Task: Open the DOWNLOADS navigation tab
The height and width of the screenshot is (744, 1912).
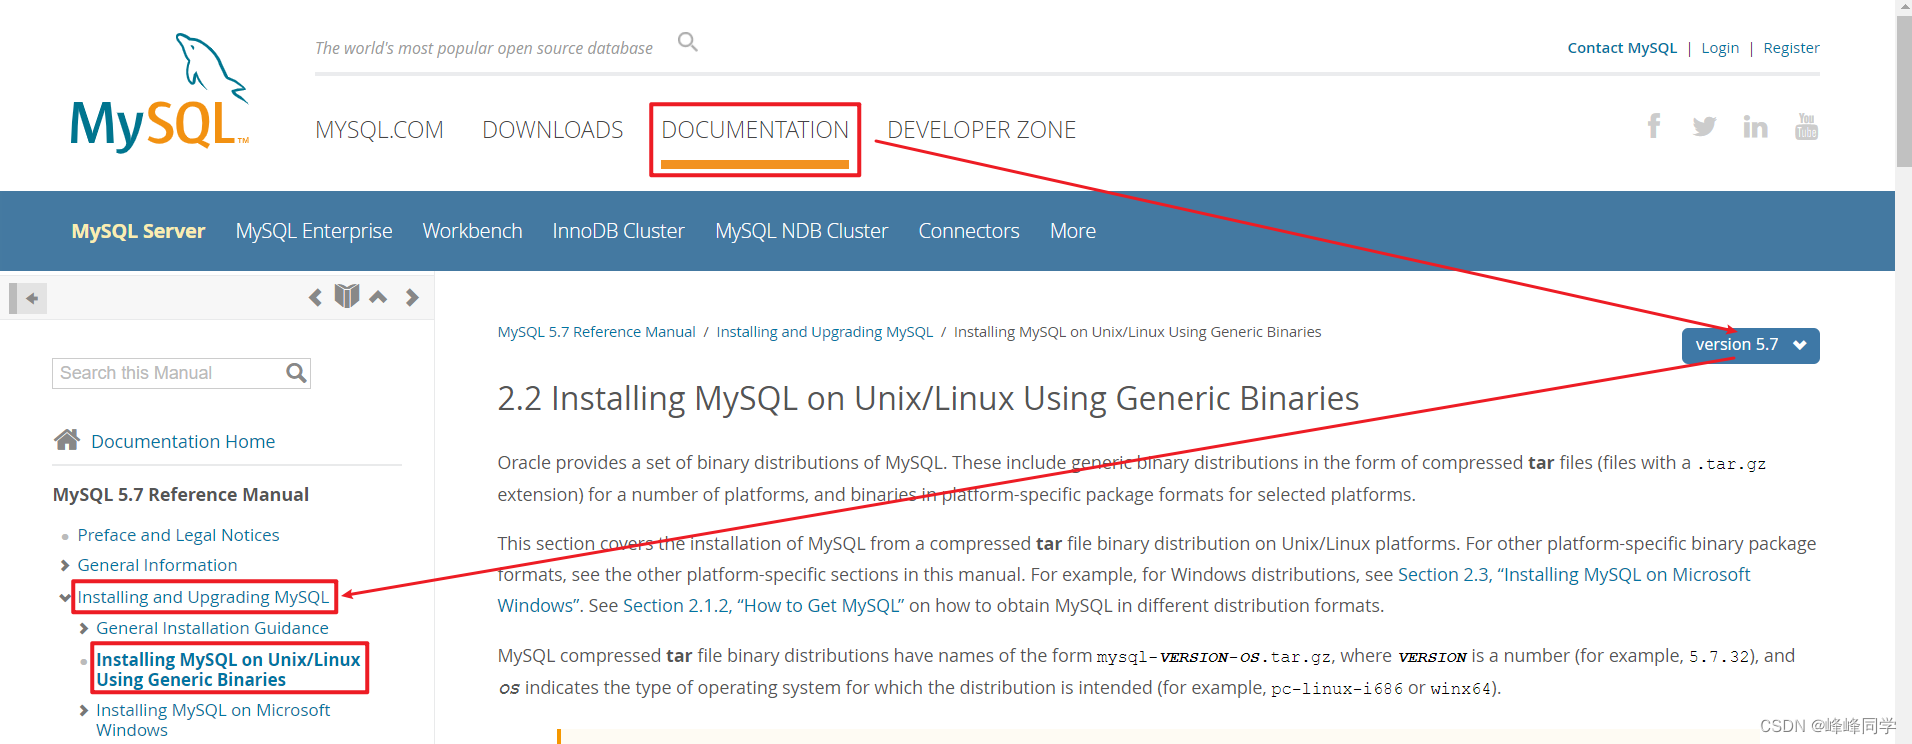Action: (x=552, y=130)
